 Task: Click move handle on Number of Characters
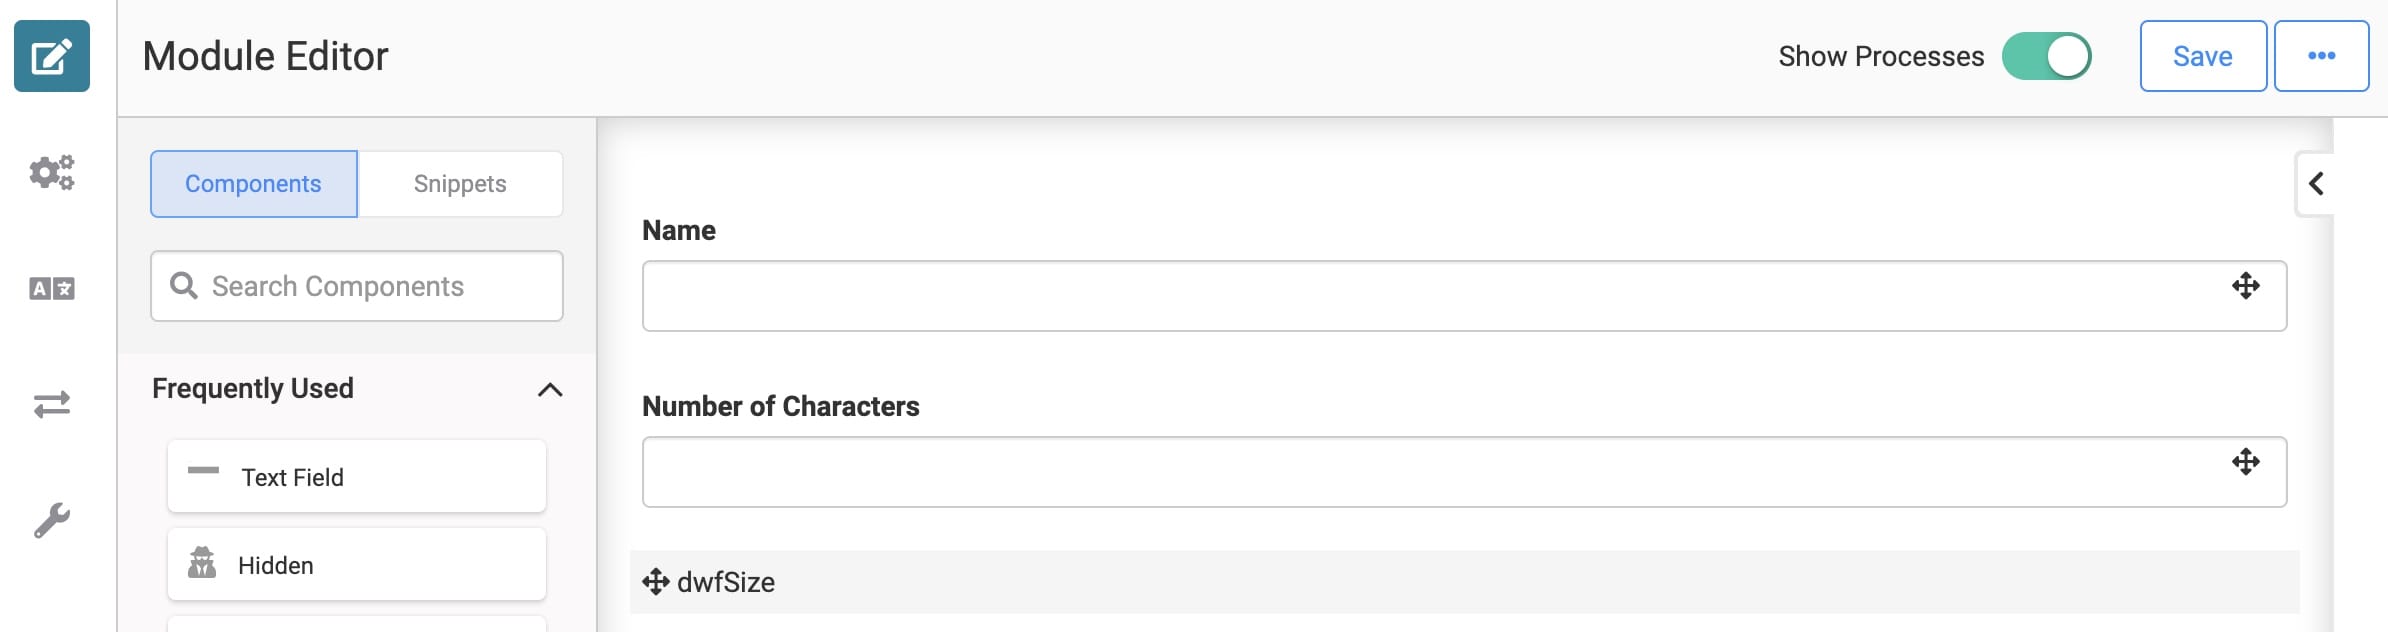(x=2246, y=462)
